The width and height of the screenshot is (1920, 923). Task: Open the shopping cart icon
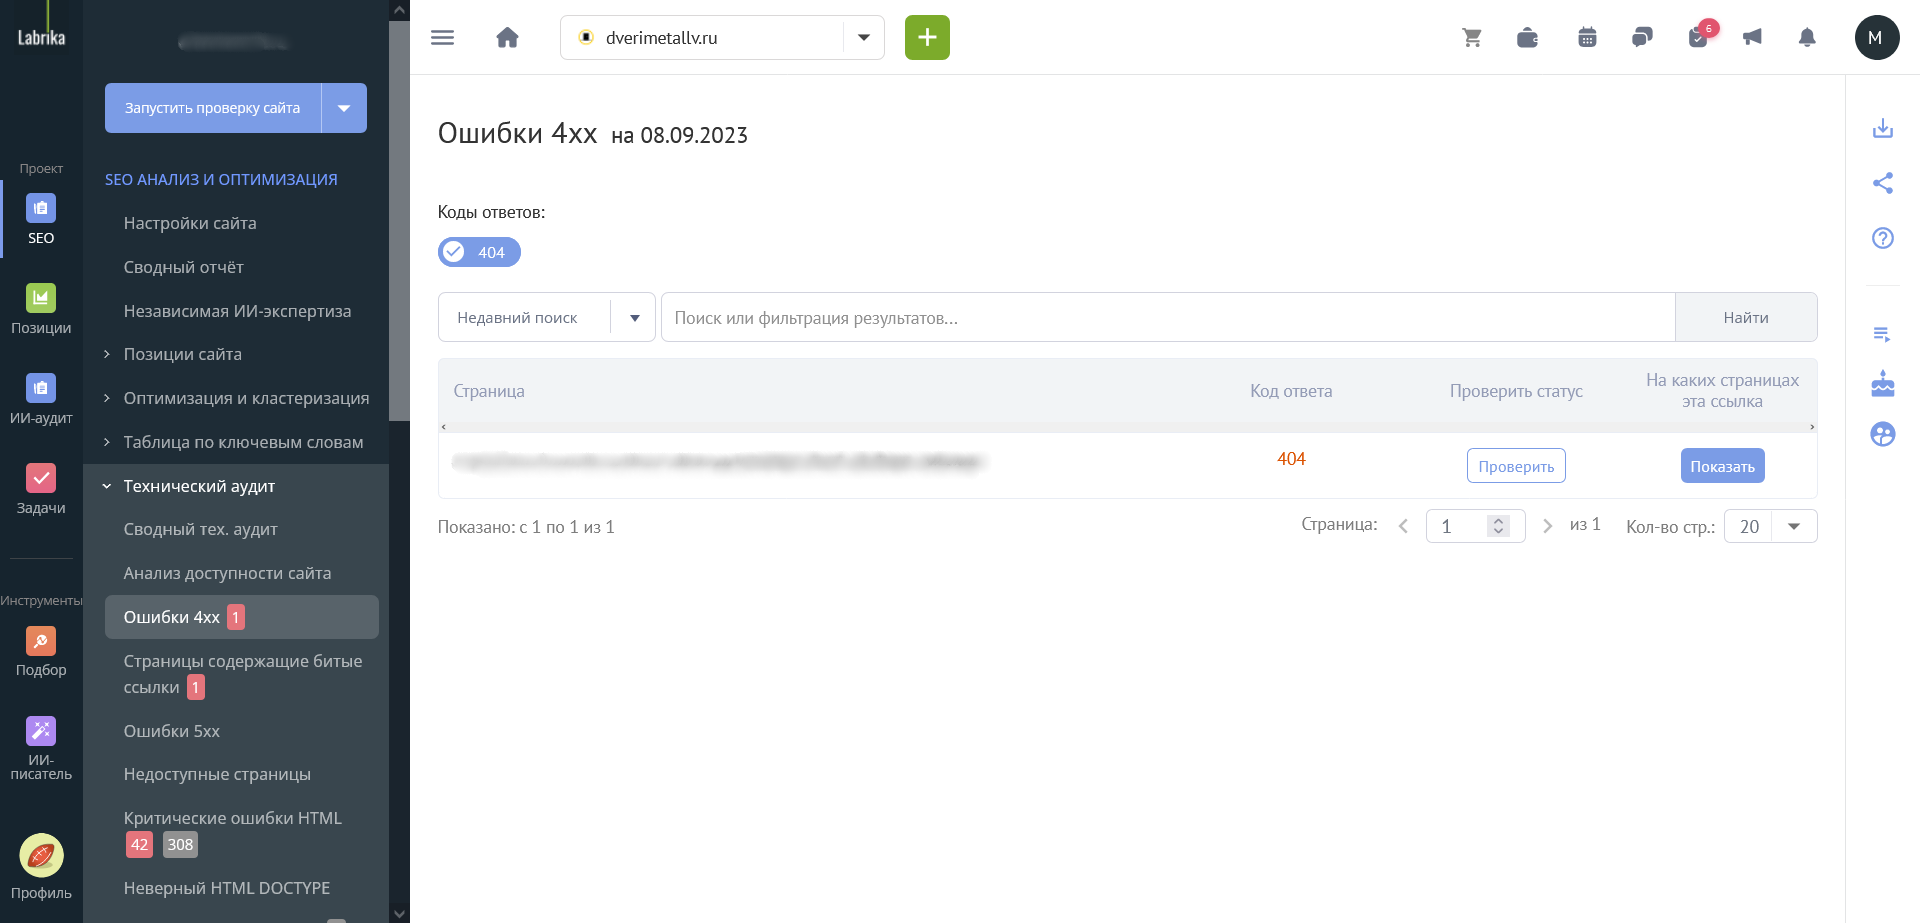click(x=1472, y=38)
